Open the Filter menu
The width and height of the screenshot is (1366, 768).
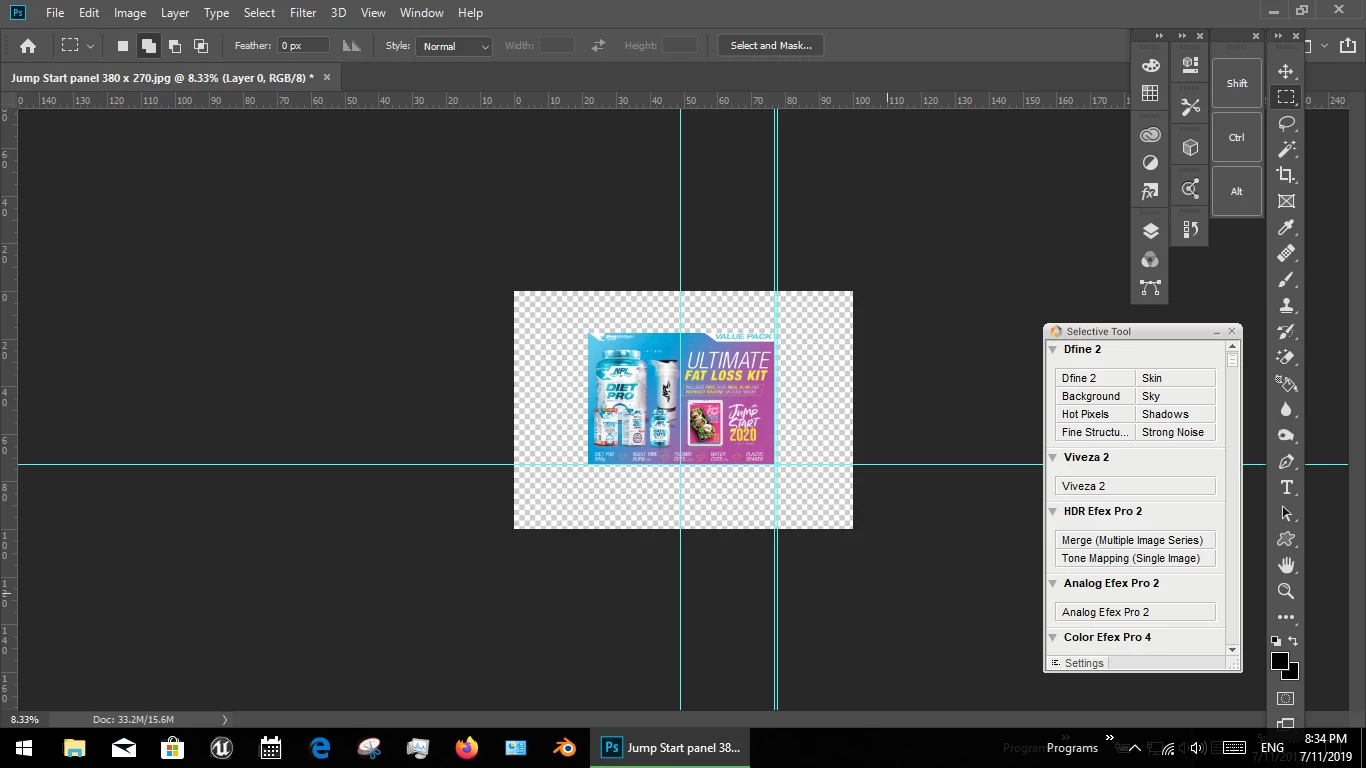pos(303,13)
